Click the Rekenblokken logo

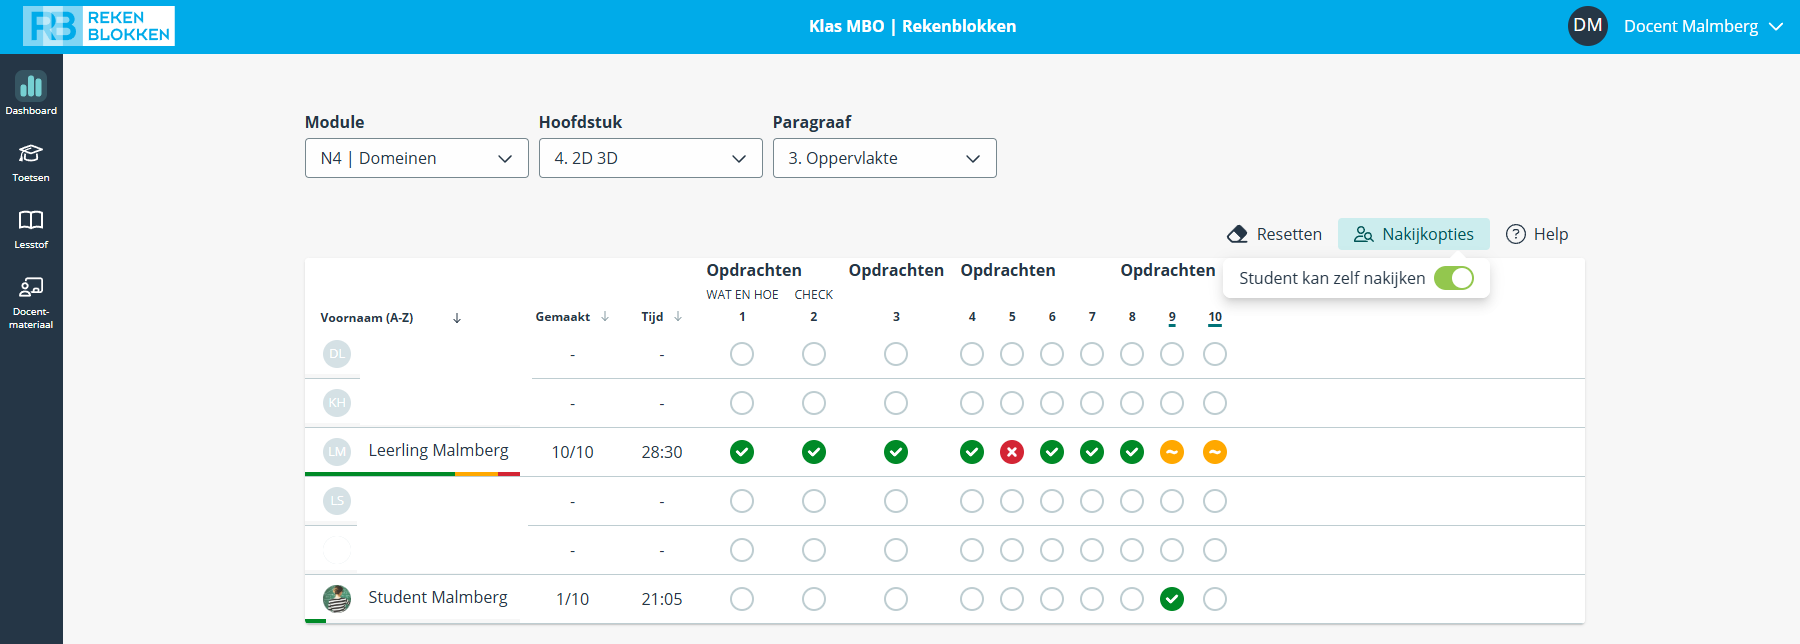coord(99,26)
